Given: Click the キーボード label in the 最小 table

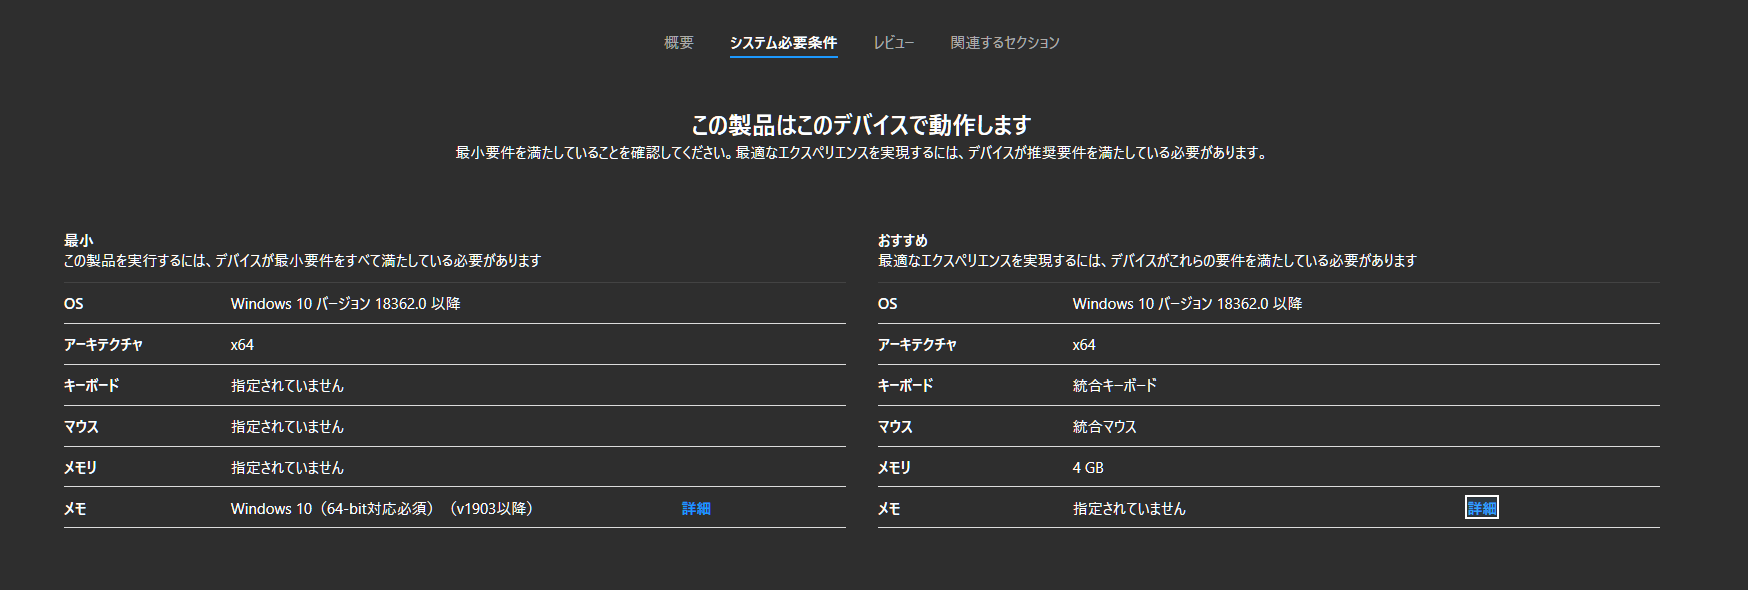Looking at the screenshot, I should click(x=91, y=385).
